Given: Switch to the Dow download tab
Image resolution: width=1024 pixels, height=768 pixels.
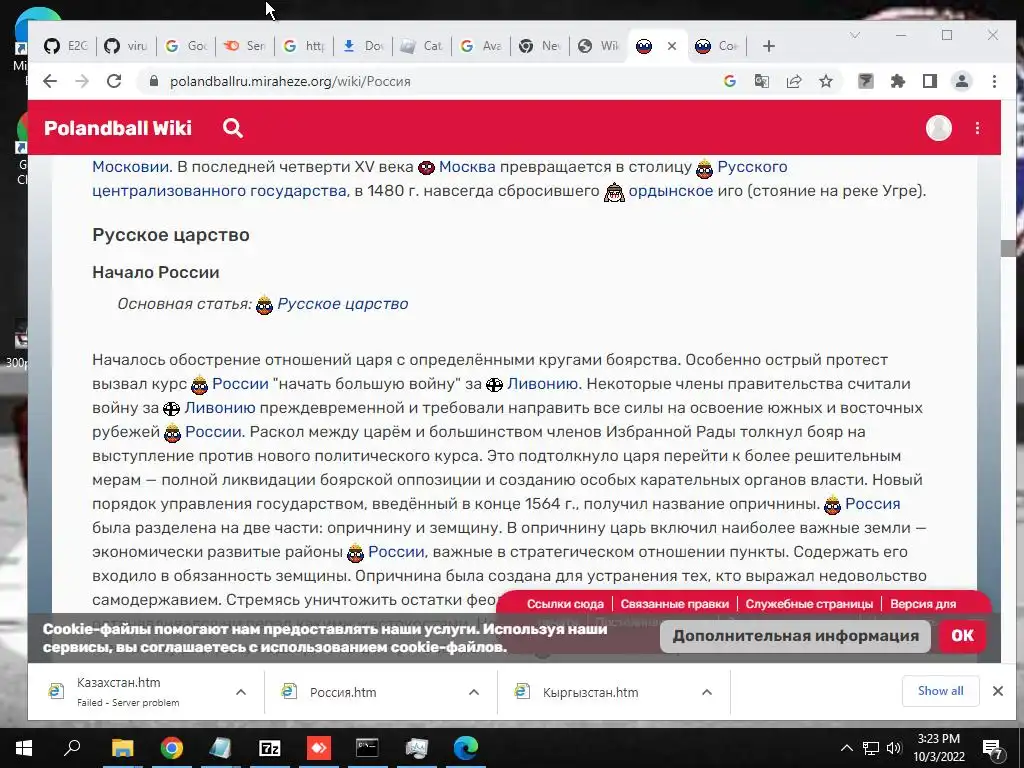Looking at the screenshot, I should [363, 46].
